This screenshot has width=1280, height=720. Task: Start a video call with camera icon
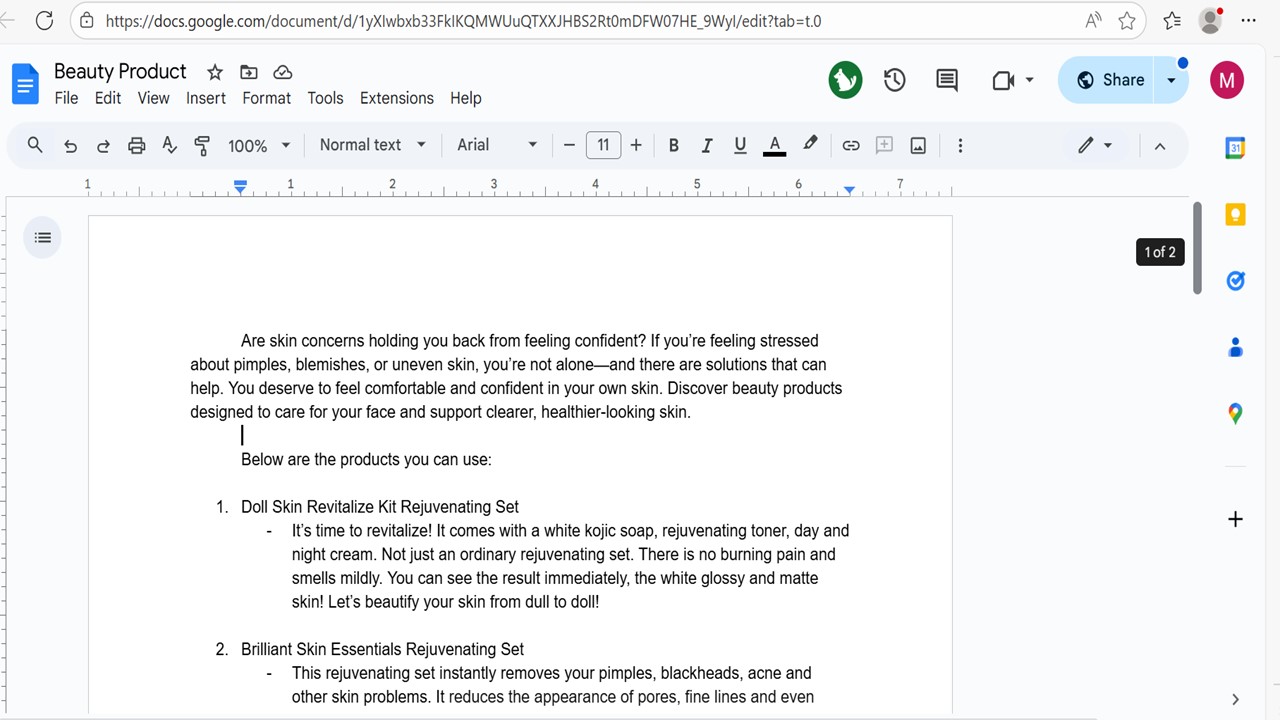coord(1003,80)
